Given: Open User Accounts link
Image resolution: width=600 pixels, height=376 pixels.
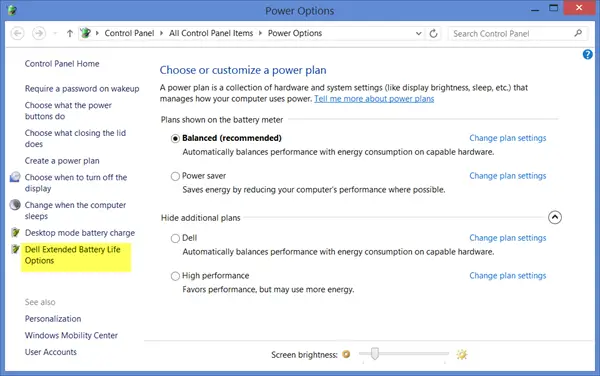Looking at the screenshot, I should pos(51,352).
